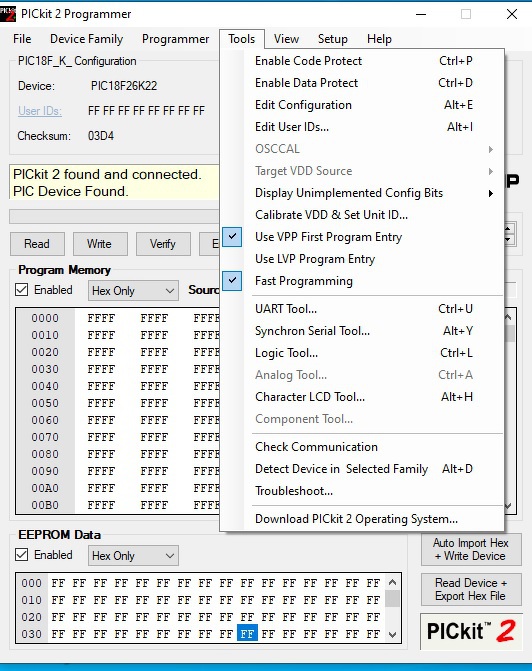Image resolution: width=532 pixels, height=671 pixels.
Task: Open EEPROM Data Hex Only dropdown
Action: click(133, 555)
